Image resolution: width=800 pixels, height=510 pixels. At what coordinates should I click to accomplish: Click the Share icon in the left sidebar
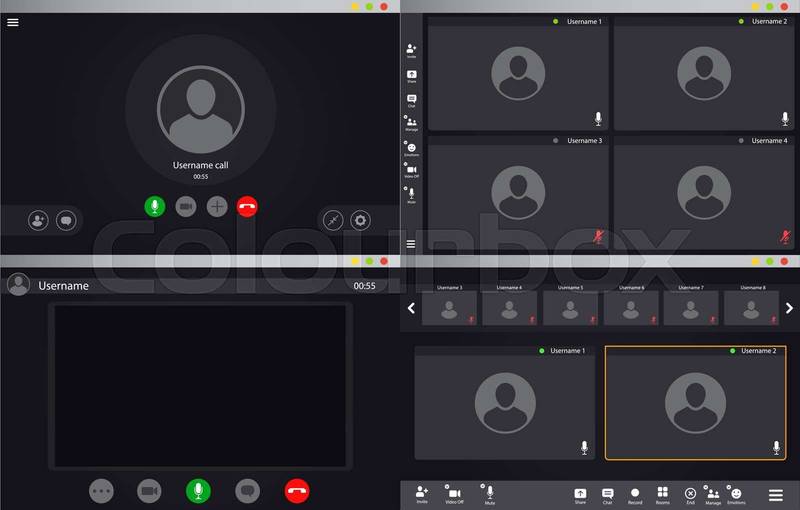click(x=412, y=76)
